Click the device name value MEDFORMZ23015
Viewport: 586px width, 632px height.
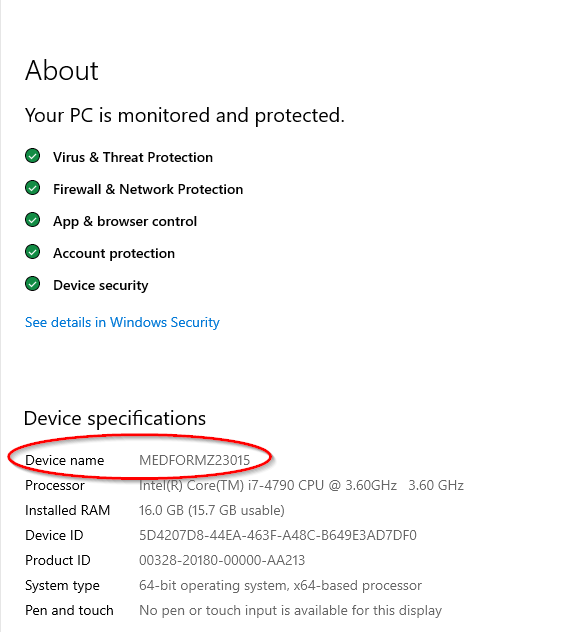pyautogui.click(x=194, y=460)
